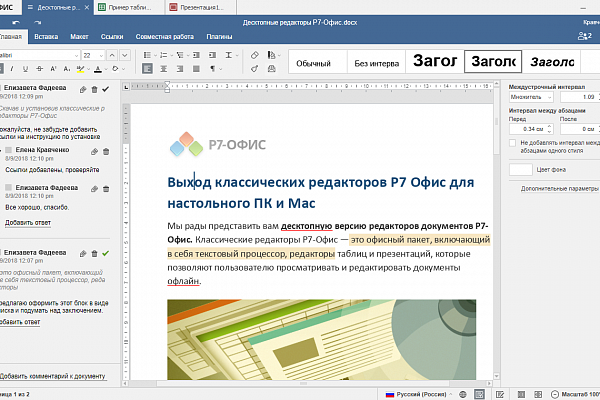Image resolution: width=600 pixels, height=400 pixels.
Task: Apply italic formatting
Action: tap(12, 69)
